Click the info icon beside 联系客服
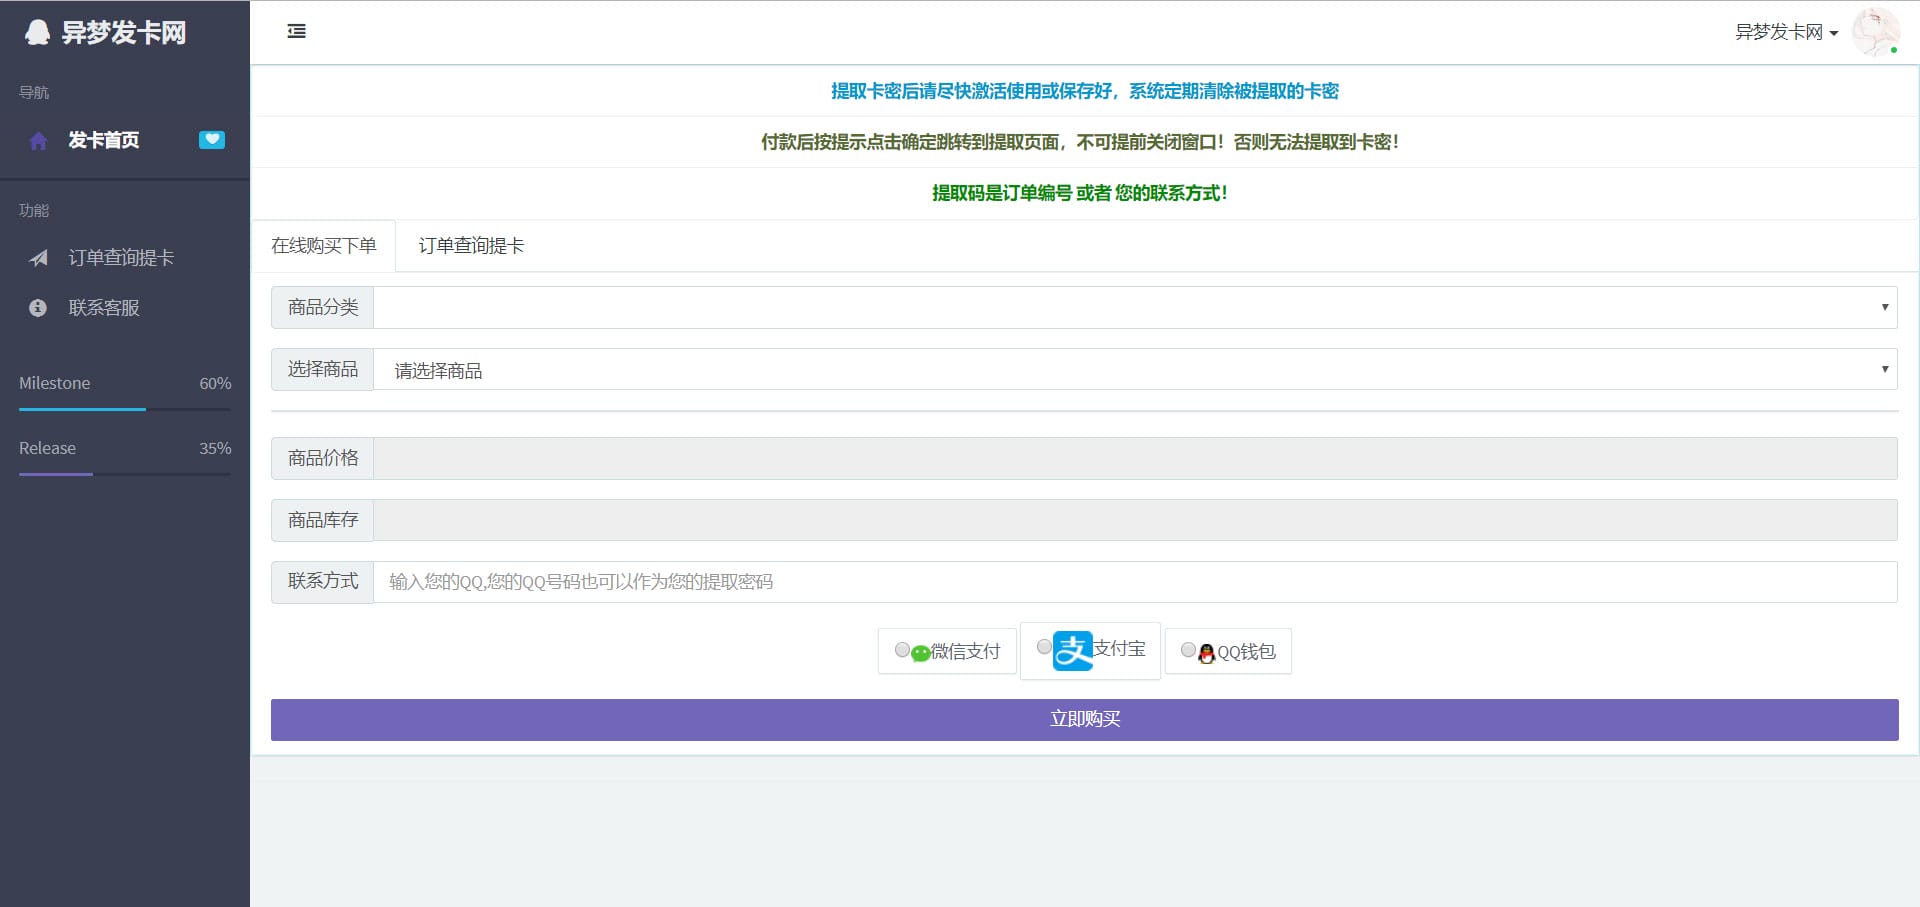Screen dimensions: 1920x907 (37, 307)
